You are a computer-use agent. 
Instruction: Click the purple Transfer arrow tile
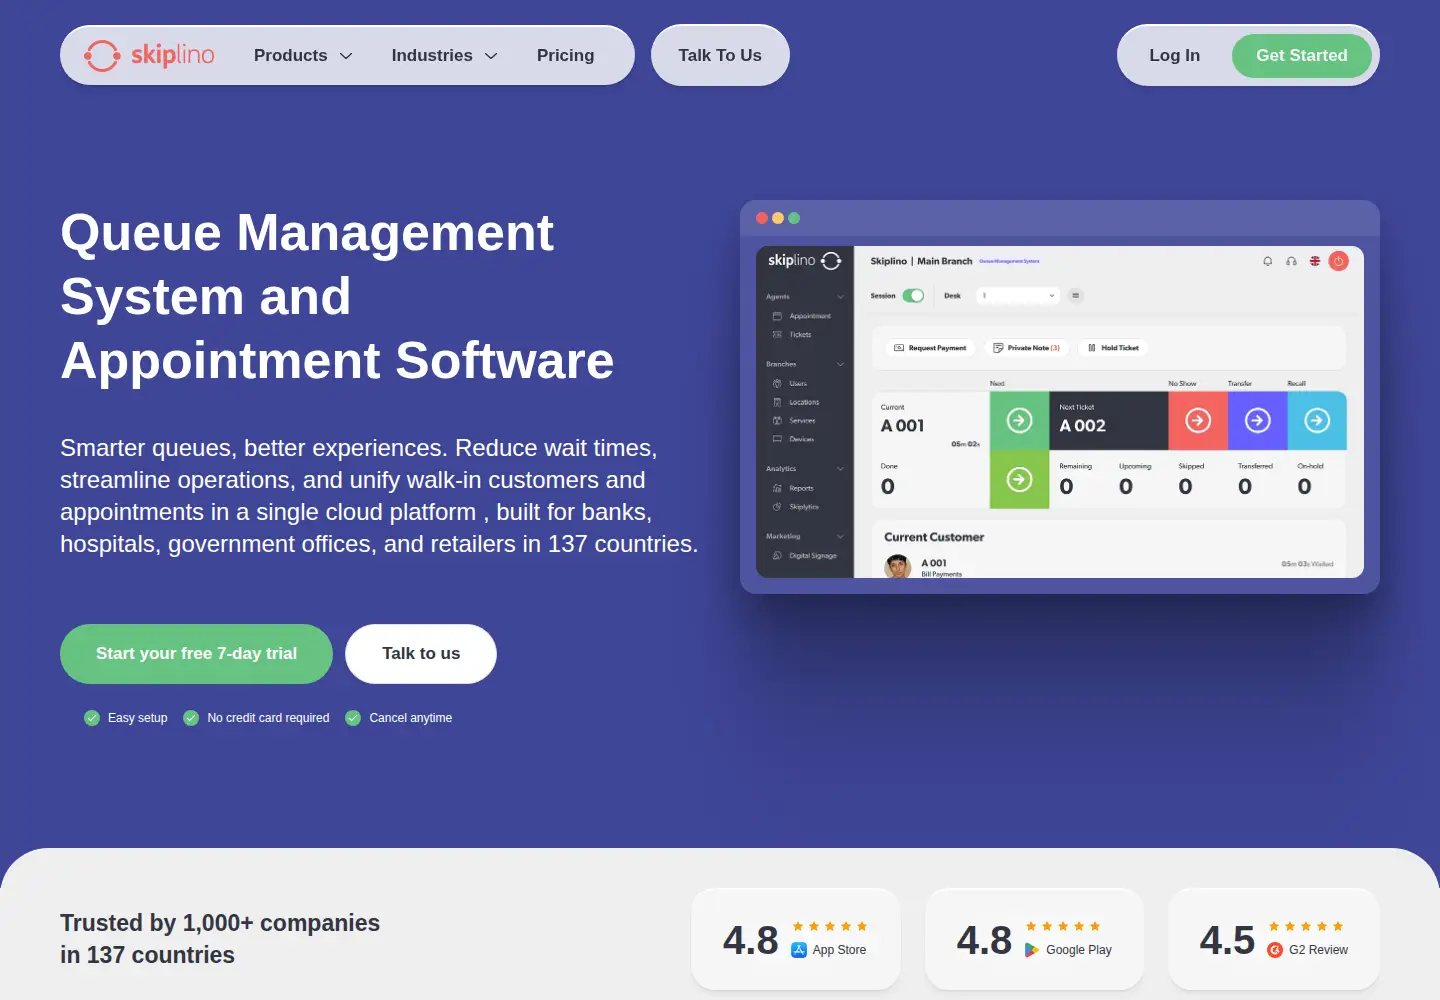(1258, 421)
